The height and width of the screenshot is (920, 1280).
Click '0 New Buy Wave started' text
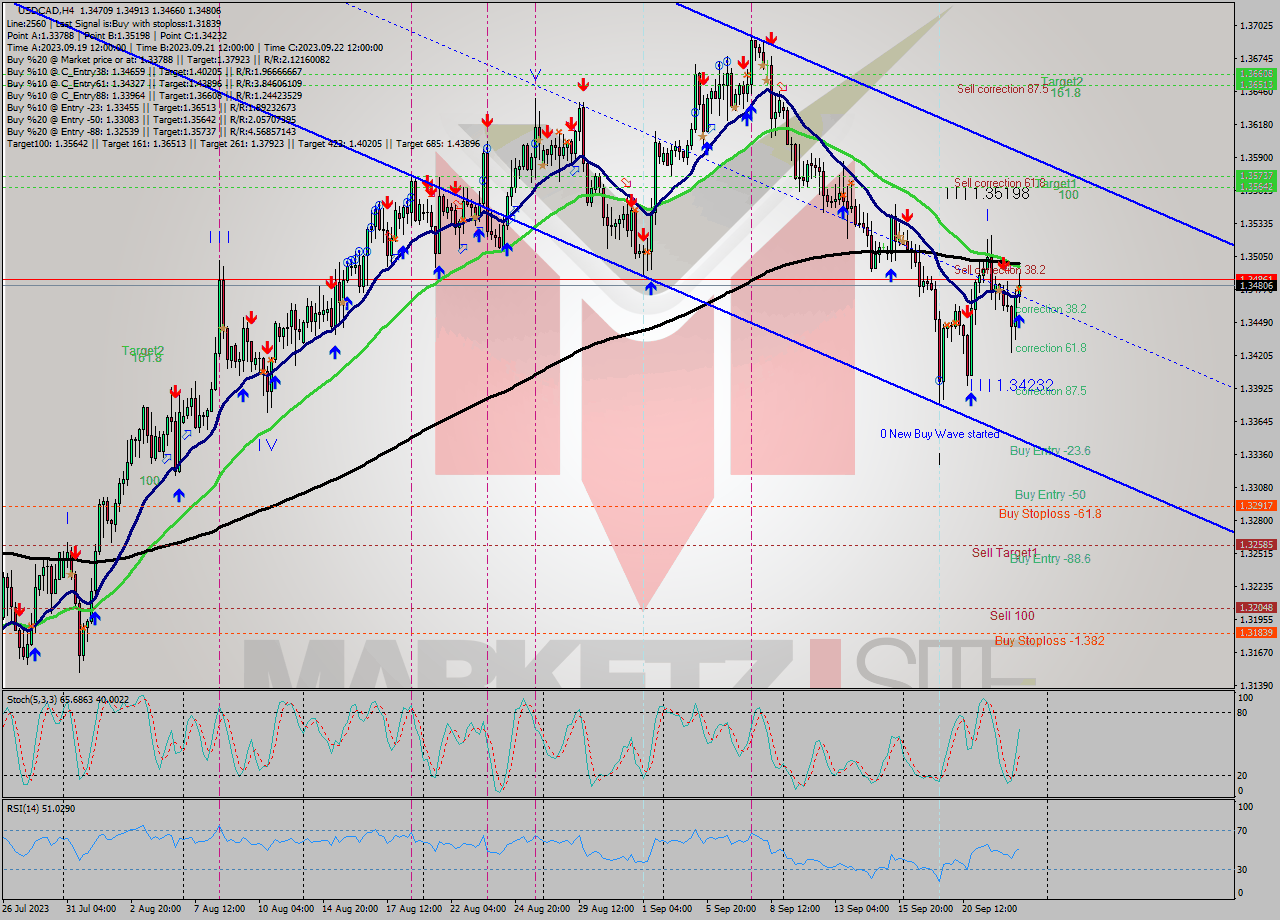click(x=939, y=434)
